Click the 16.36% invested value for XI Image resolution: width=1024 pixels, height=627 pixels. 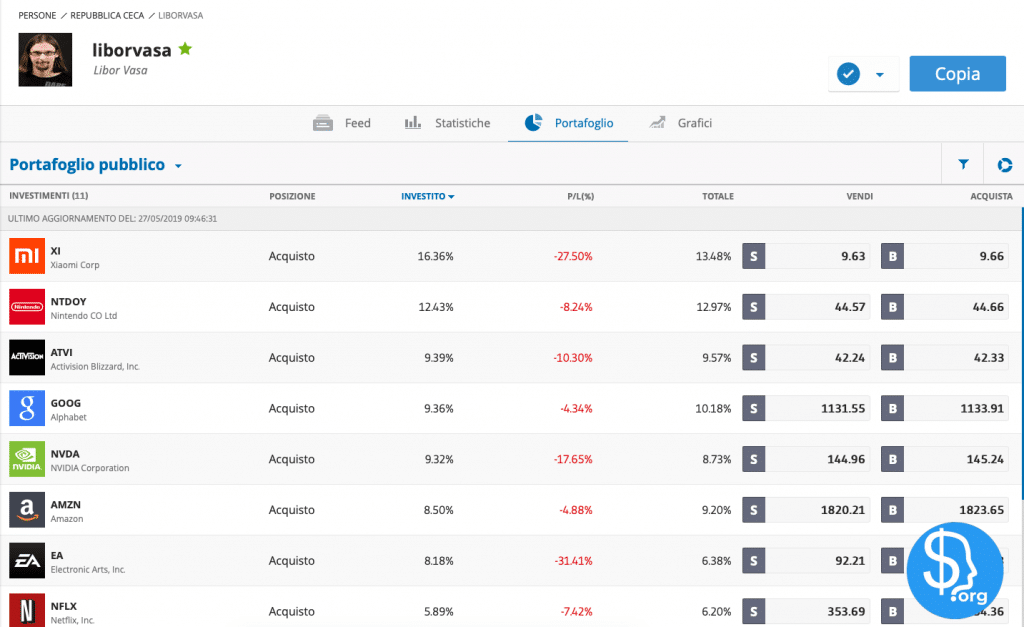coord(435,256)
